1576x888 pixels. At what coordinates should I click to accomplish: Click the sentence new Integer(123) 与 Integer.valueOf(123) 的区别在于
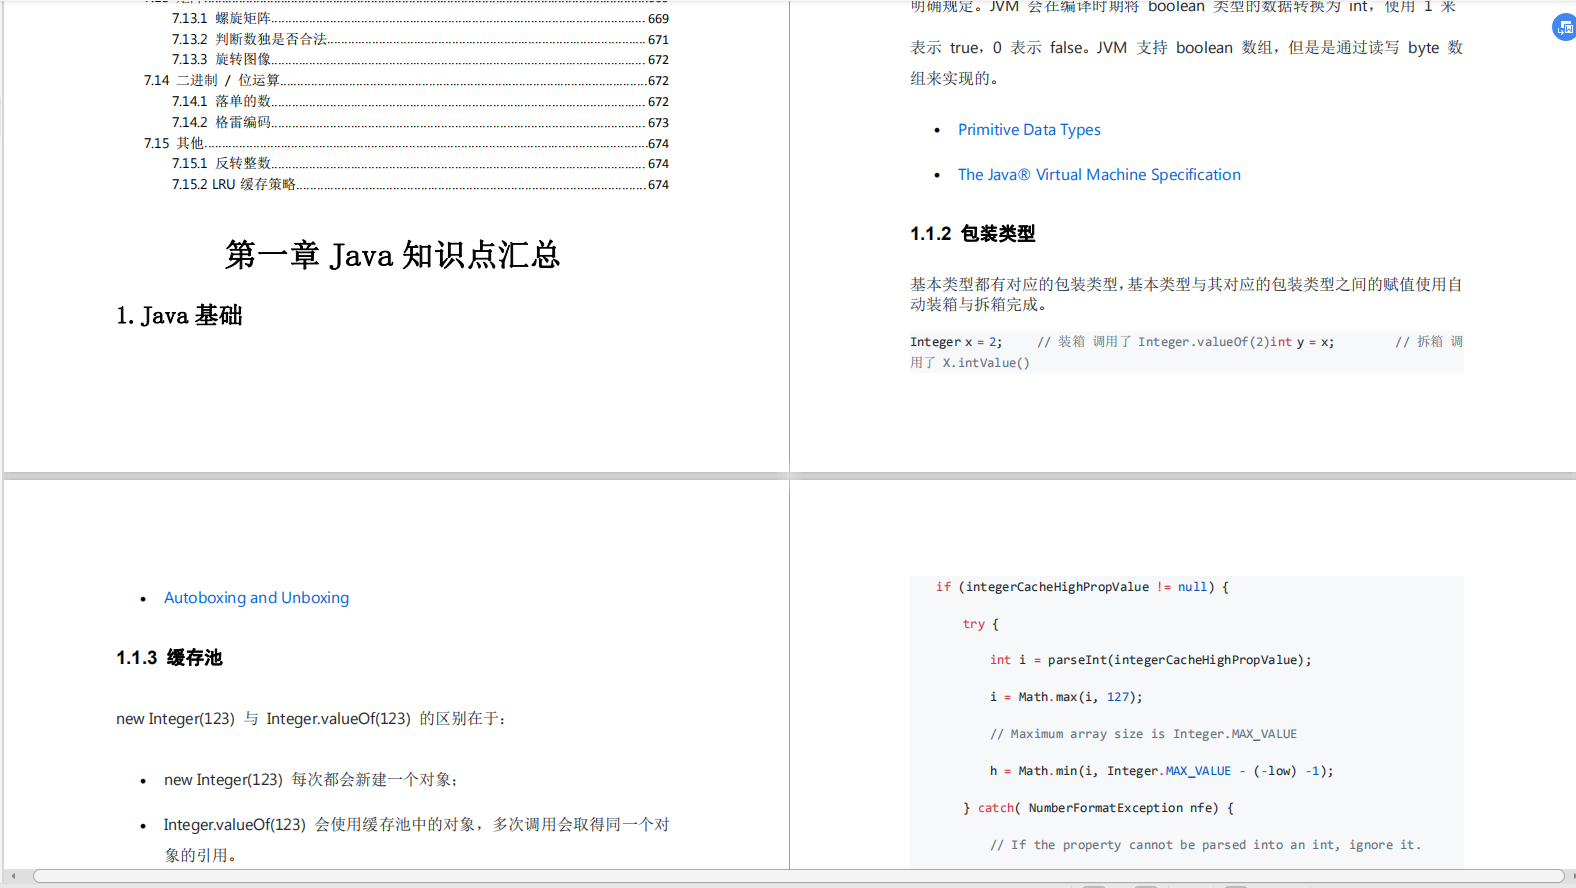point(311,719)
